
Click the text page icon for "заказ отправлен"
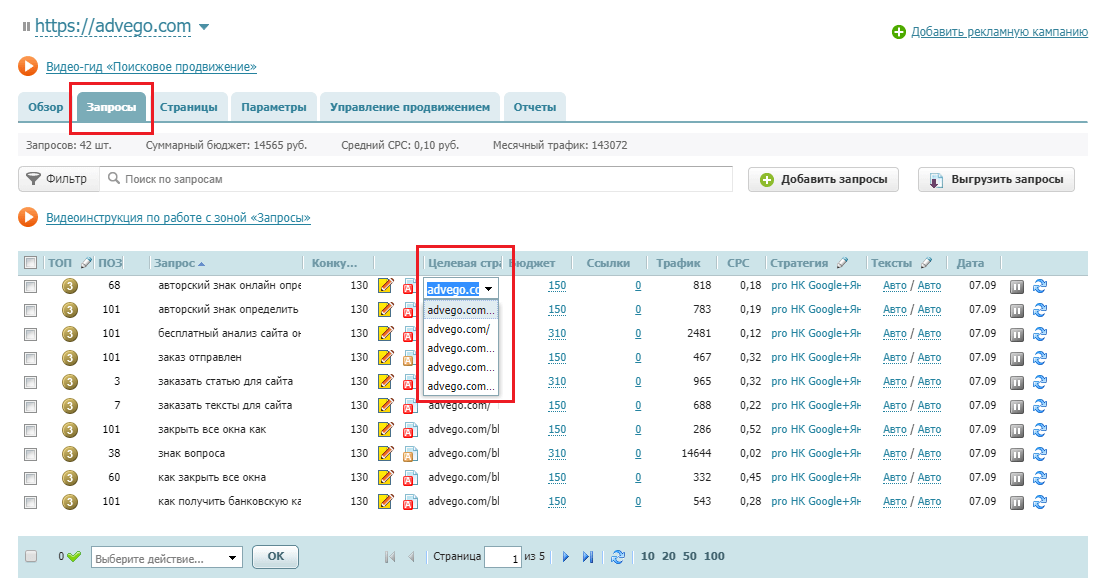tap(409, 358)
